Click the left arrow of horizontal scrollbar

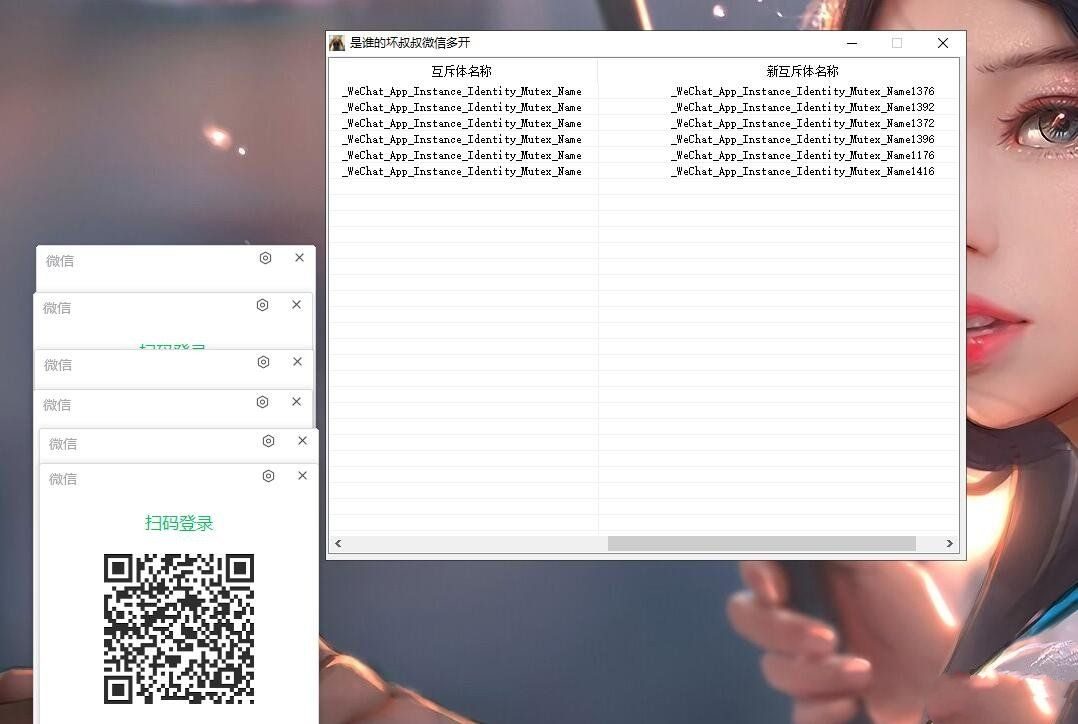click(338, 544)
